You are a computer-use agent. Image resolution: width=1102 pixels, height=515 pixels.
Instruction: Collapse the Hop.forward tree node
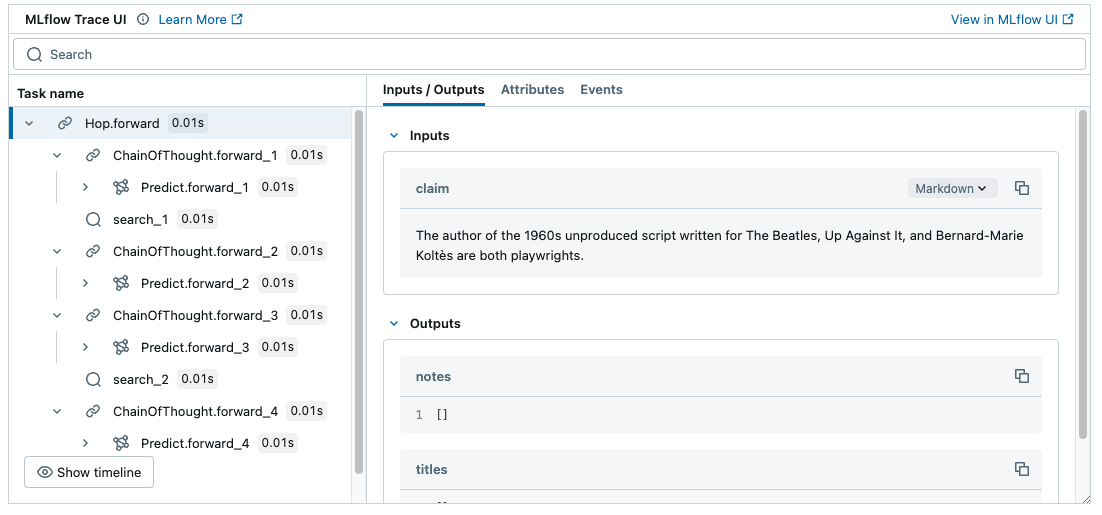pos(29,123)
